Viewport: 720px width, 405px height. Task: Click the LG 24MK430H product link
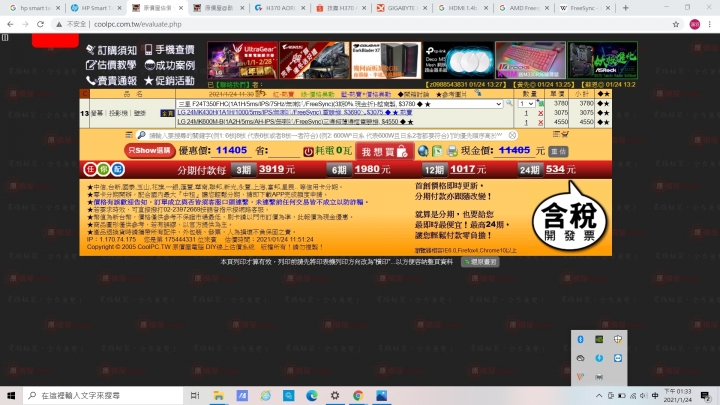point(295,112)
